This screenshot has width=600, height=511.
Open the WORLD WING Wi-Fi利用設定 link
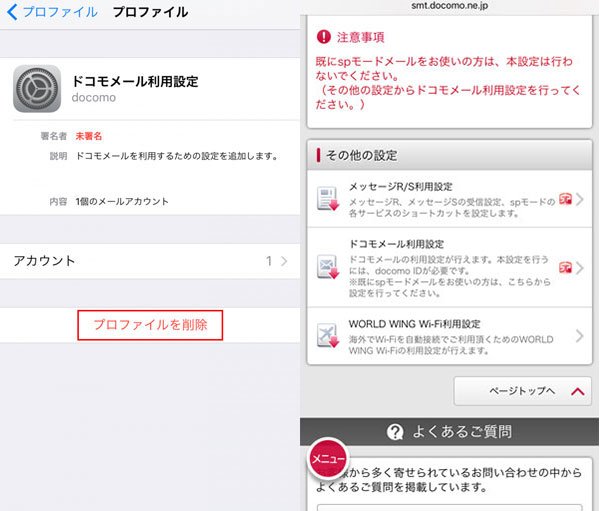[450, 336]
